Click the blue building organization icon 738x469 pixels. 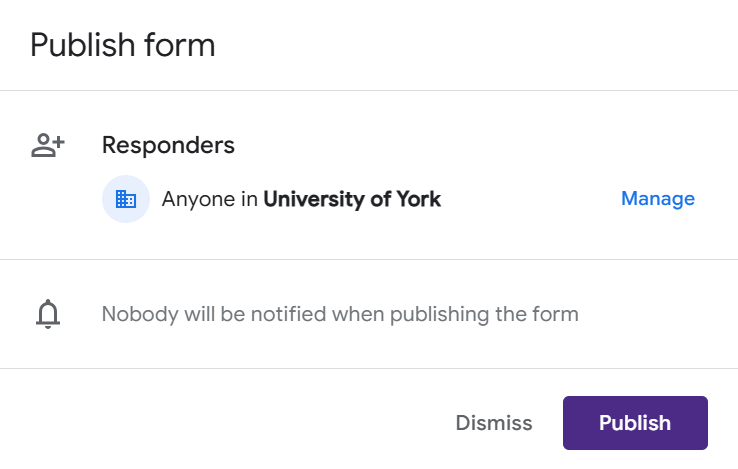coord(126,199)
